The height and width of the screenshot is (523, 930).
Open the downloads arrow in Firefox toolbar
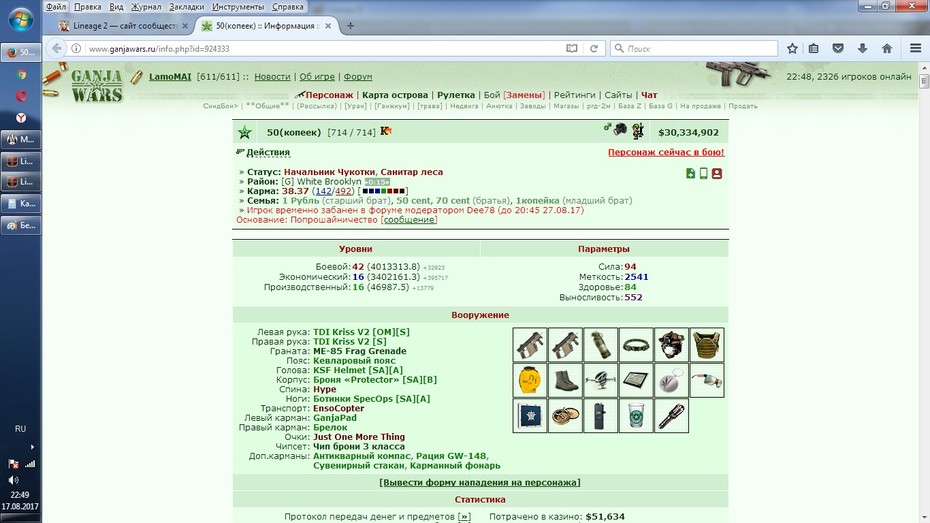click(862, 49)
